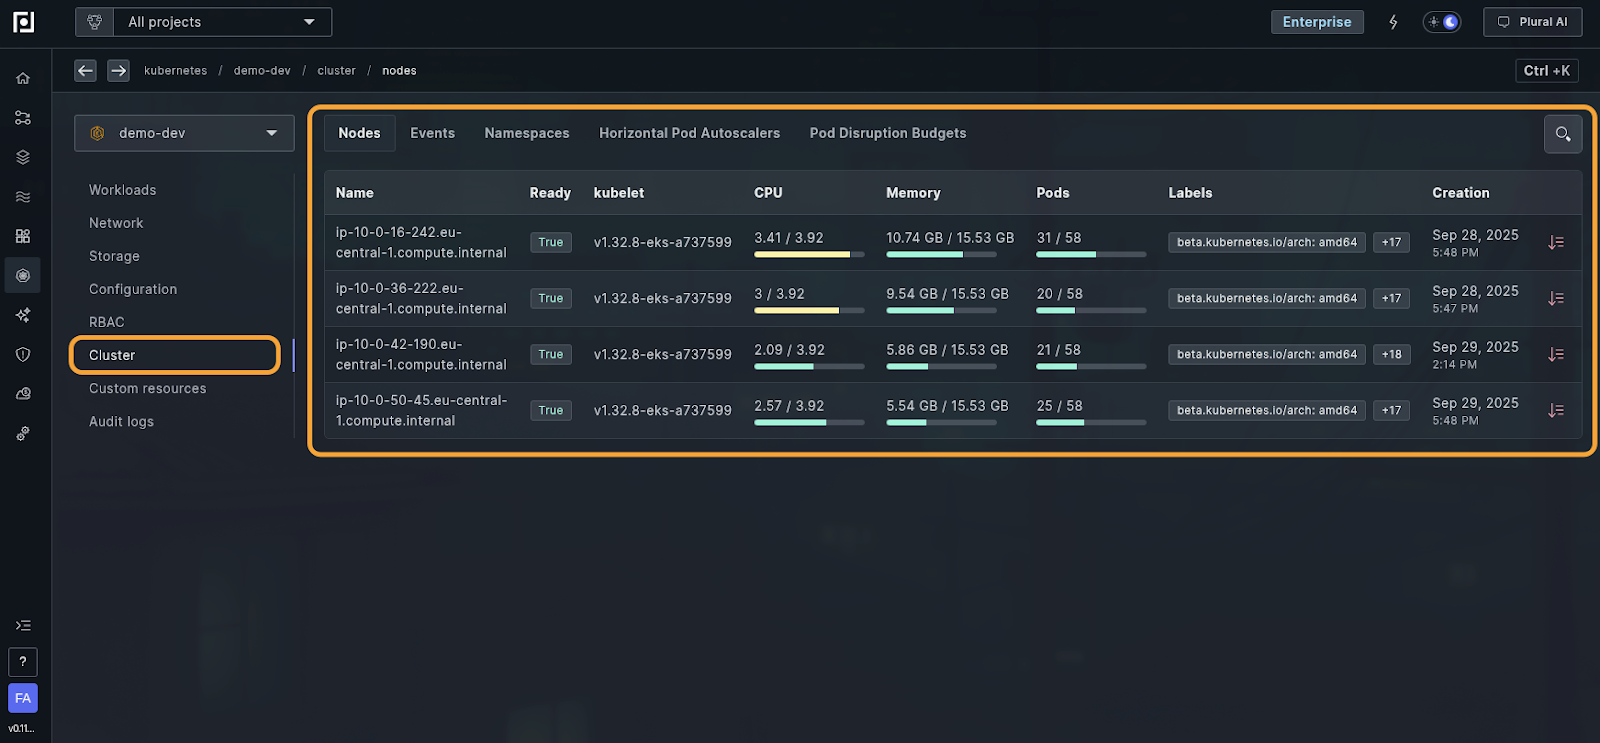Open the Home icon in left sidebar
This screenshot has height=743, width=1600.
coord(23,78)
